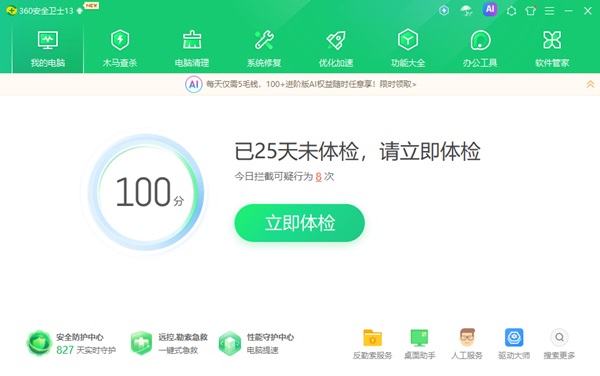This screenshot has width=600, height=376.
Task: Click the upgrade arrow next to 360安全卫士13
Action: pyautogui.click(x=80, y=11)
